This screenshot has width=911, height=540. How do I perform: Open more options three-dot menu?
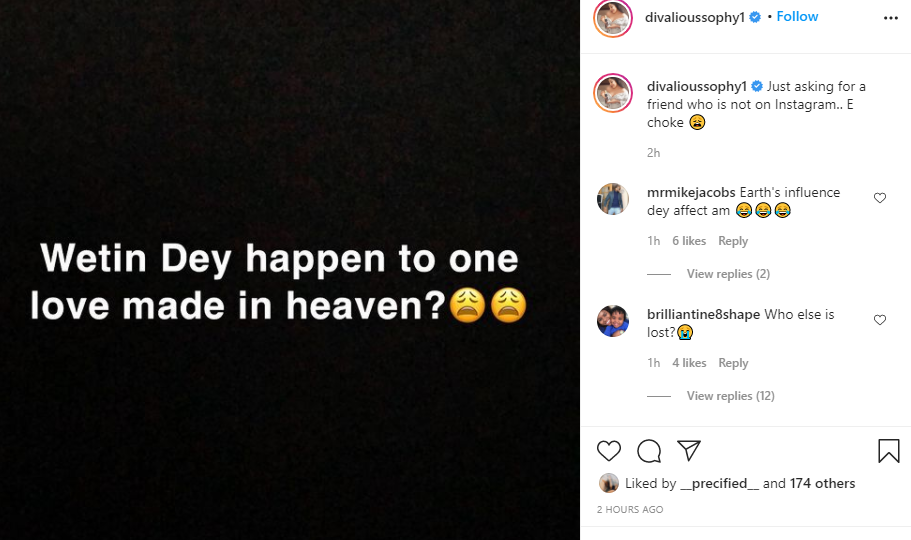891,18
